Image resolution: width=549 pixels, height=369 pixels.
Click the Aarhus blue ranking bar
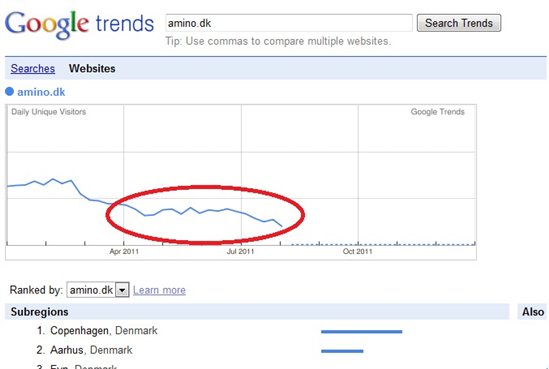click(x=342, y=351)
